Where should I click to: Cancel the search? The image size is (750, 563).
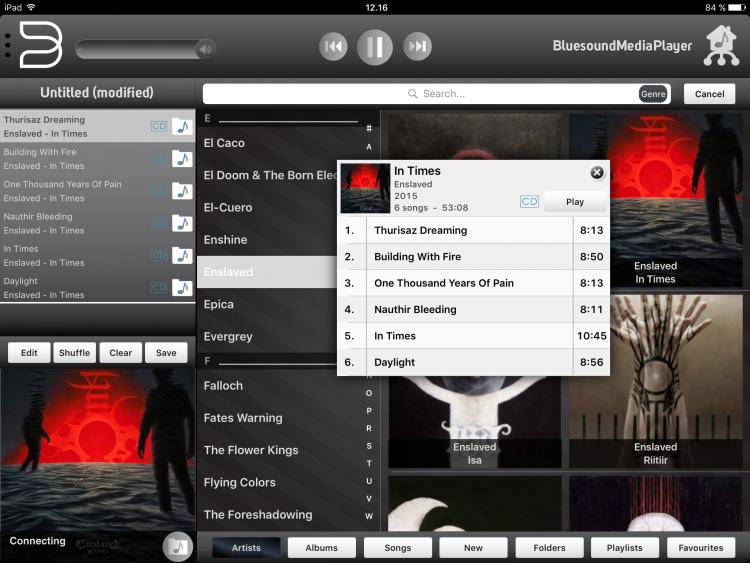pyautogui.click(x=709, y=94)
